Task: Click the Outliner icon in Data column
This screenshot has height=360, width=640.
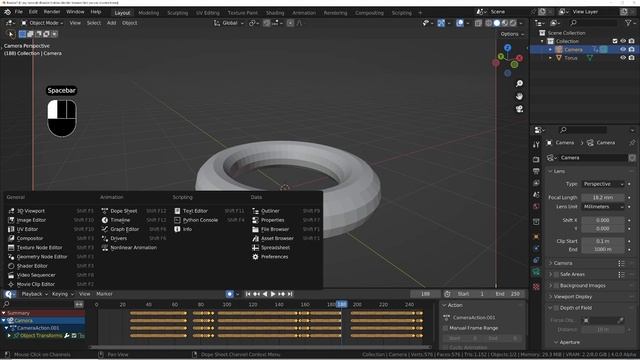Action: (x=256, y=211)
